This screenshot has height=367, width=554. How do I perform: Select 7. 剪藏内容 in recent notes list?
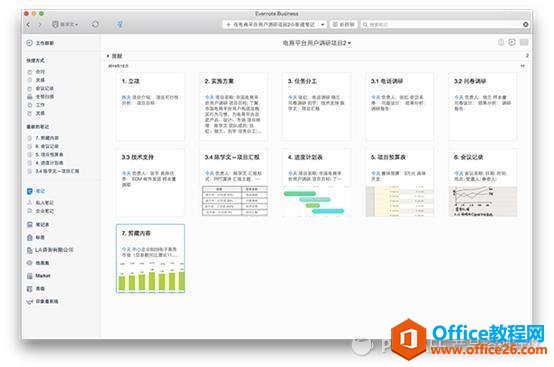[x=47, y=138]
